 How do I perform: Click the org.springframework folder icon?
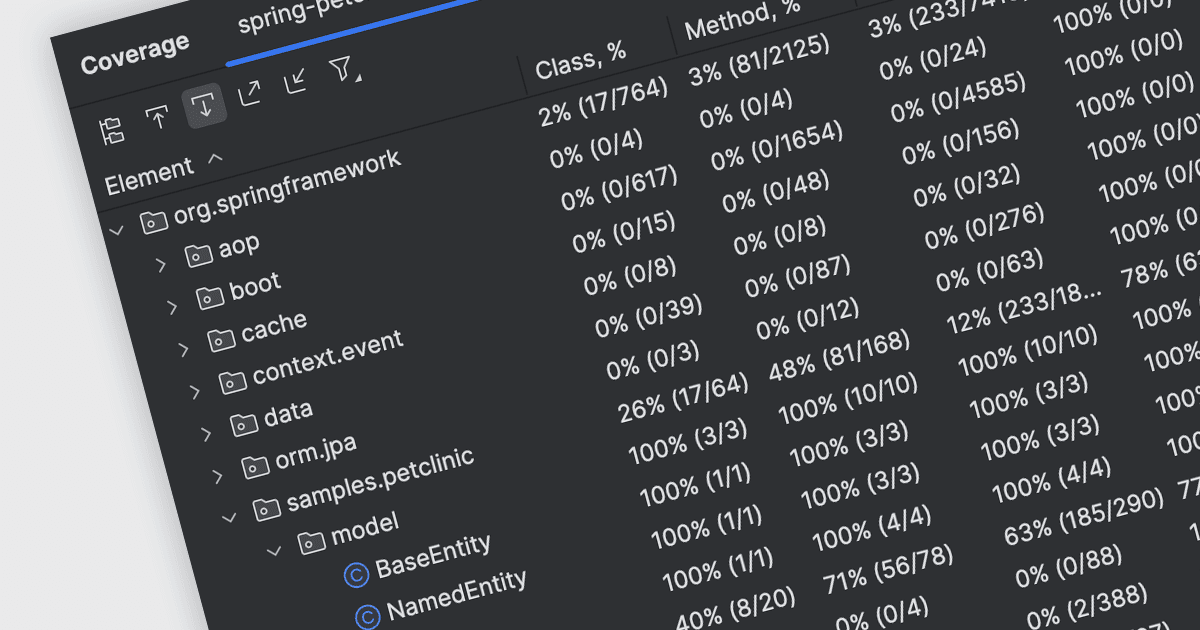(152, 222)
